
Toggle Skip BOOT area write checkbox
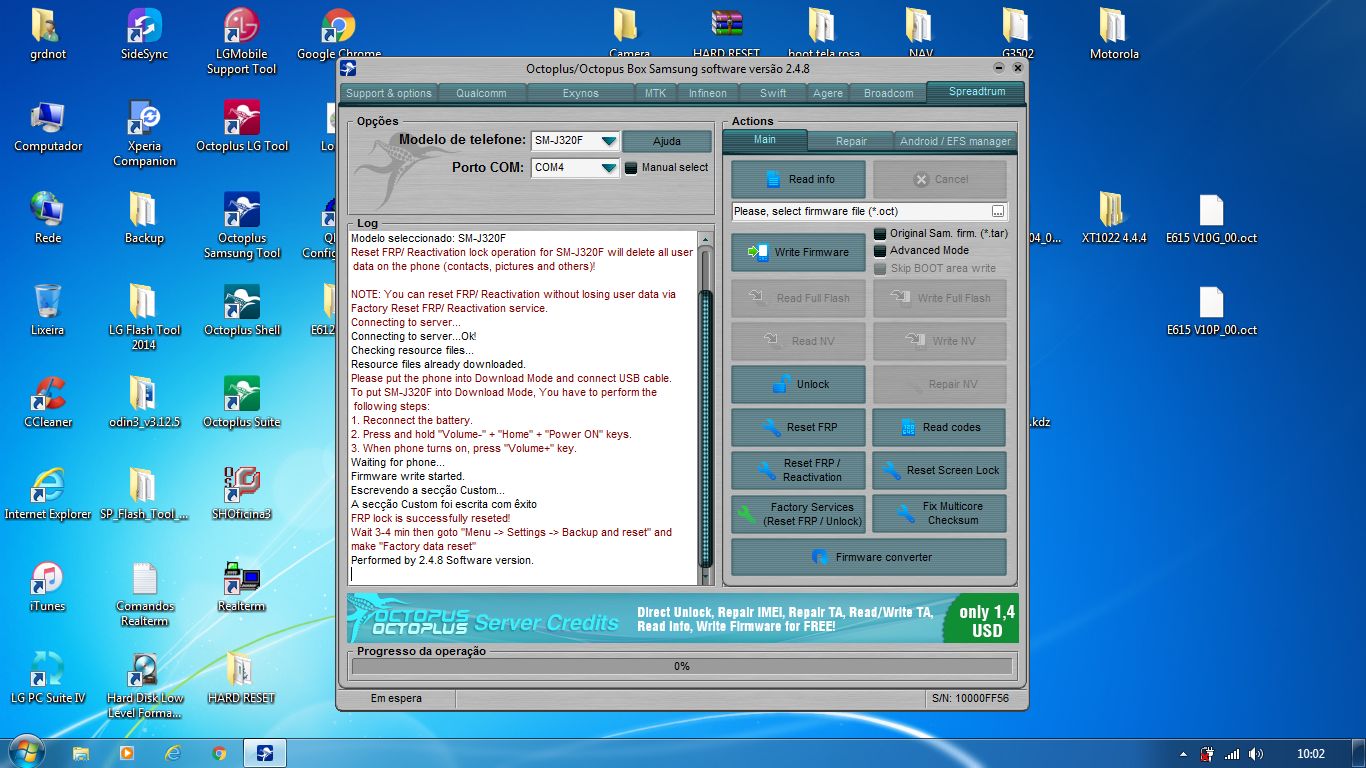point(880,269)
